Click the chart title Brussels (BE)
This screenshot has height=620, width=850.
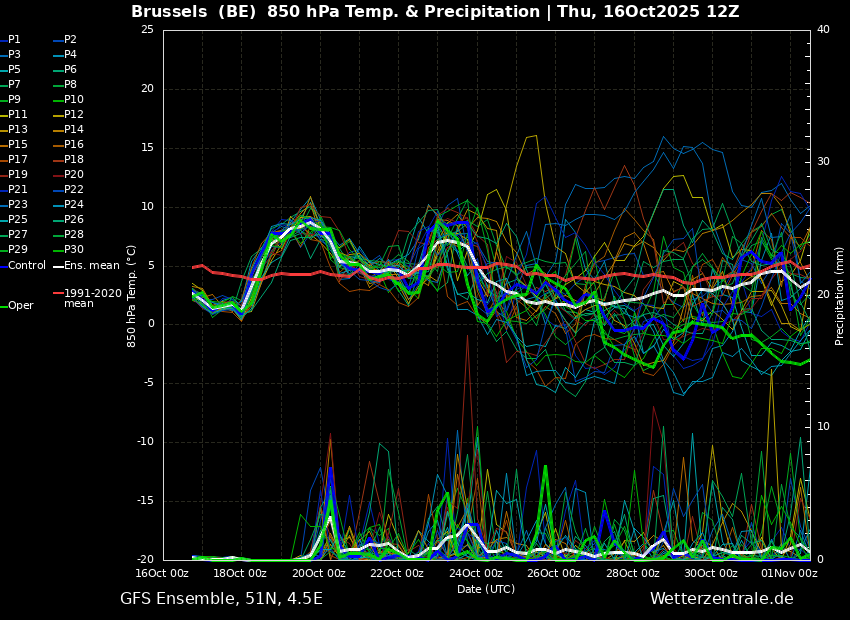(193, 11)
